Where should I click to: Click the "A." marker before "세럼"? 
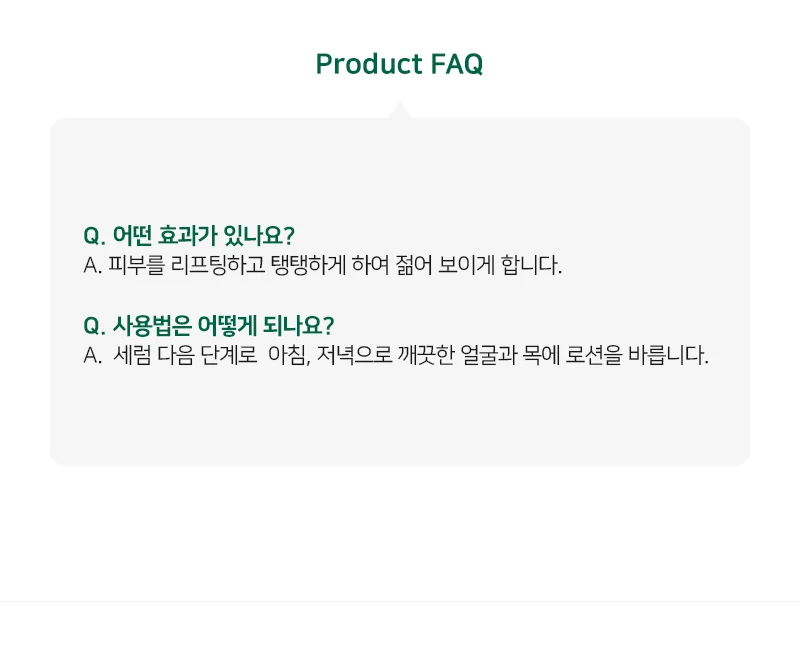pos(93,356)
